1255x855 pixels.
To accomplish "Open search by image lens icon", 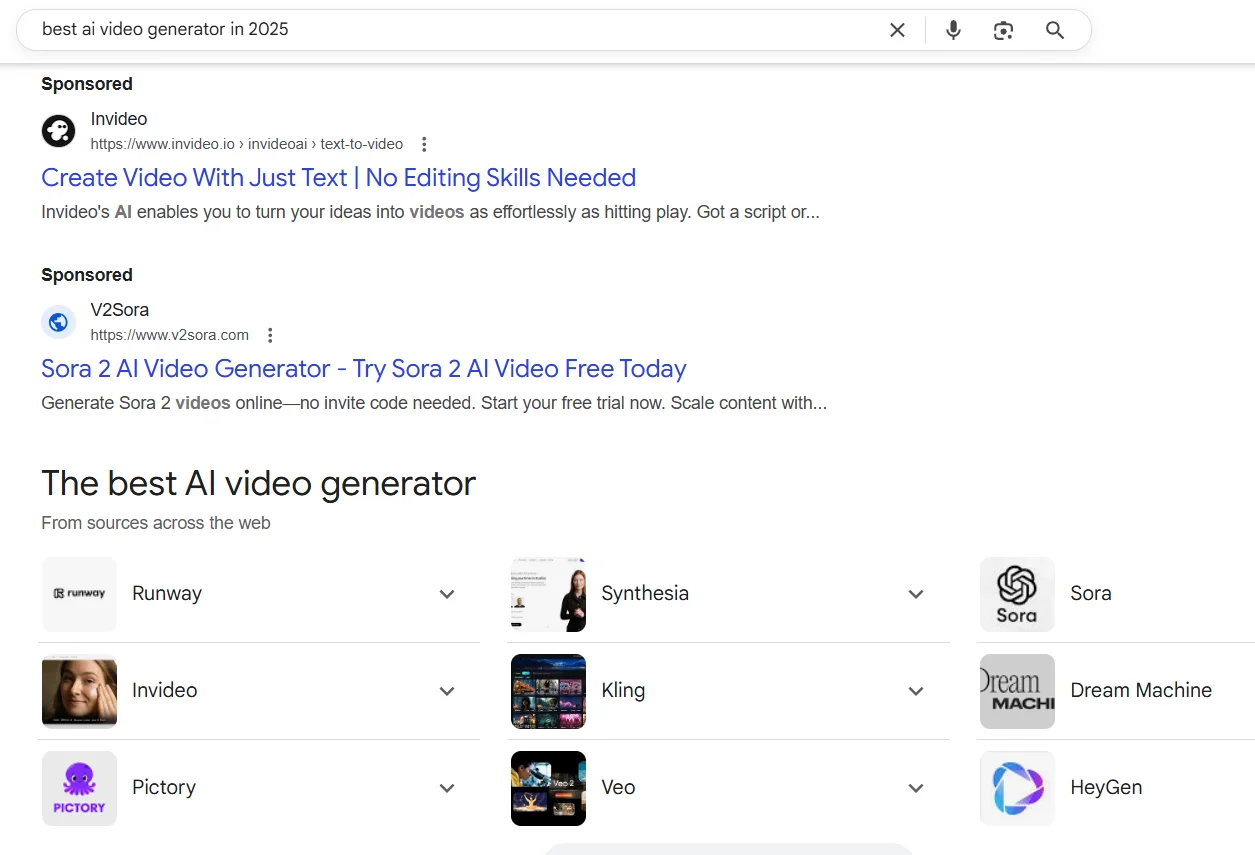I will click(1003, 30).
